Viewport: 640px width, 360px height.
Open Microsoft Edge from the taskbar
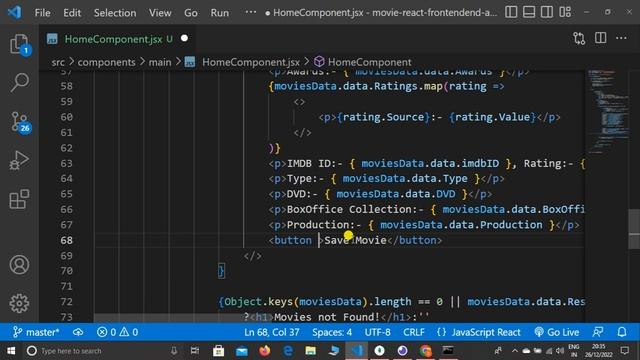288,351
